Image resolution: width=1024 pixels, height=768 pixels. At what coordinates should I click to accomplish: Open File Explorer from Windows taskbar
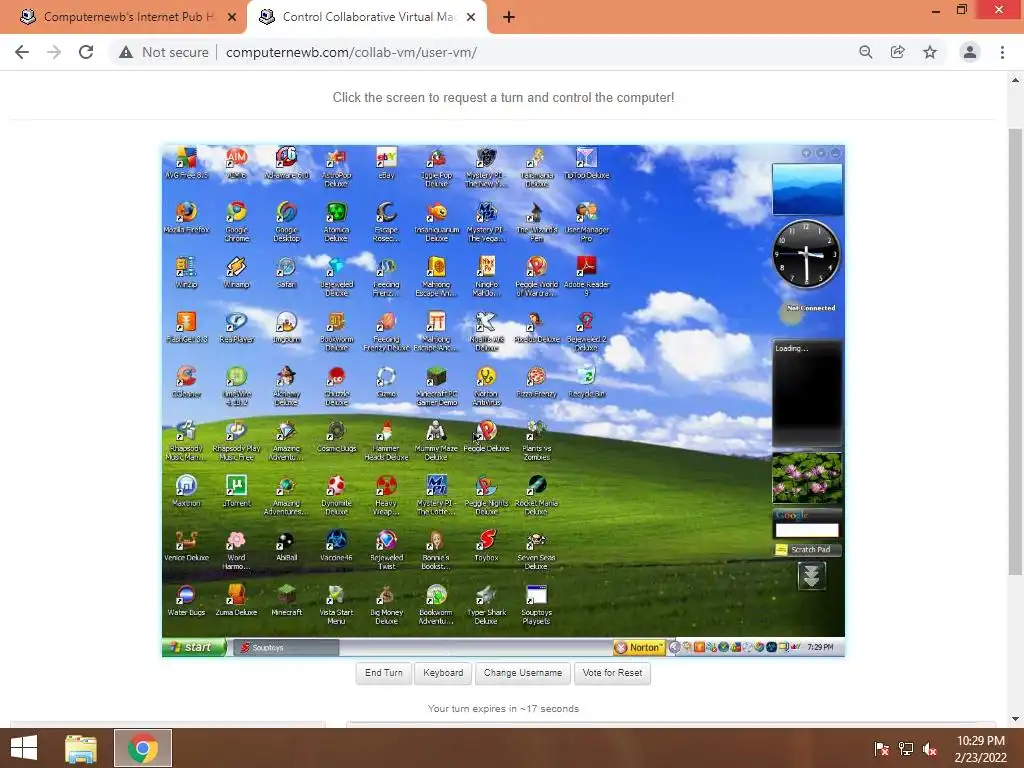(81, 748)
